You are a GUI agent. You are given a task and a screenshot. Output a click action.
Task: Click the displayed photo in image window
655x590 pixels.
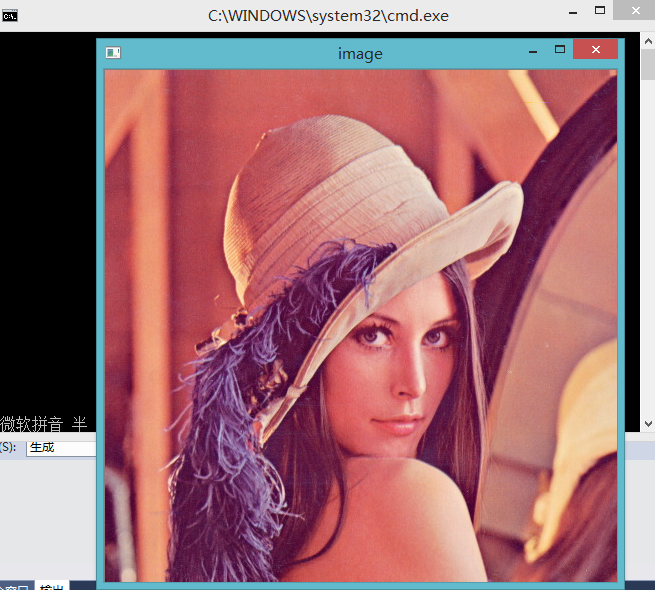361,326
